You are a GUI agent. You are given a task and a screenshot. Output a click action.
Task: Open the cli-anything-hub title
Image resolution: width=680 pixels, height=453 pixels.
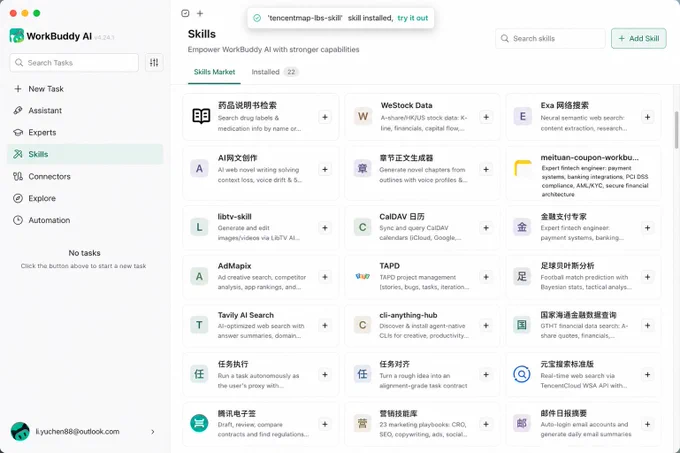click(x=408, y=315)
